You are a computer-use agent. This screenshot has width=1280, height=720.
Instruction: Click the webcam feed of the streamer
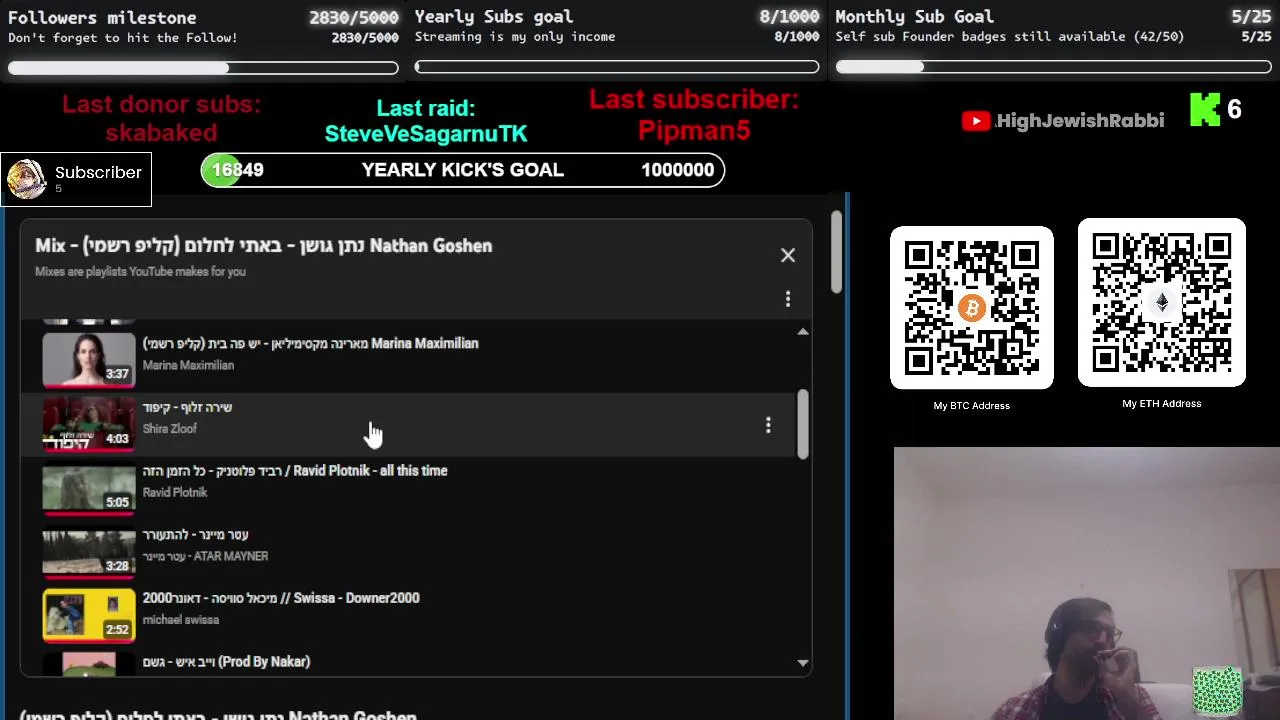tap(1087, 584)
